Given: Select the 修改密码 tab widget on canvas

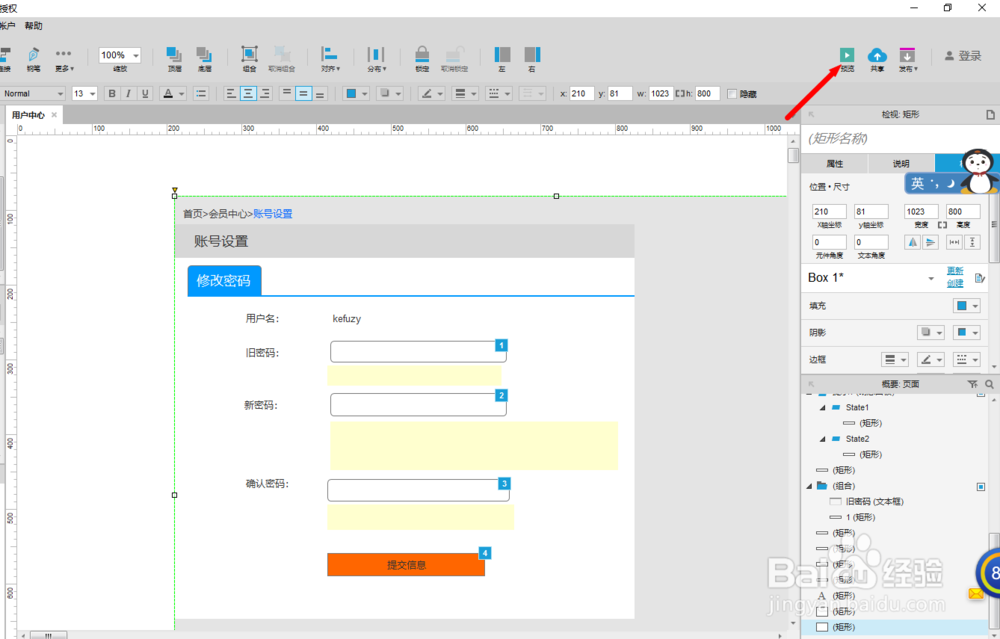Looking at the screenshot, I should (x=224, y=281).
